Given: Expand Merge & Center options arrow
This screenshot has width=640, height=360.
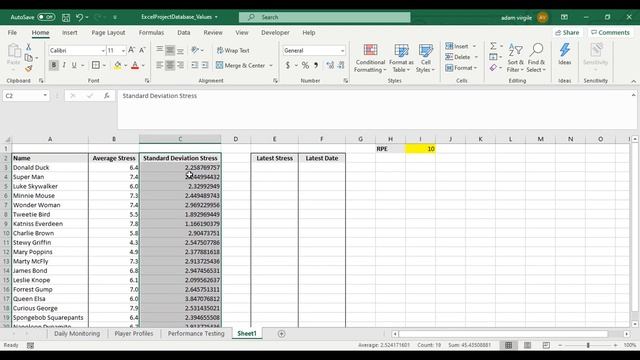Looking at the screenshot, I should [x=271, y=65].
